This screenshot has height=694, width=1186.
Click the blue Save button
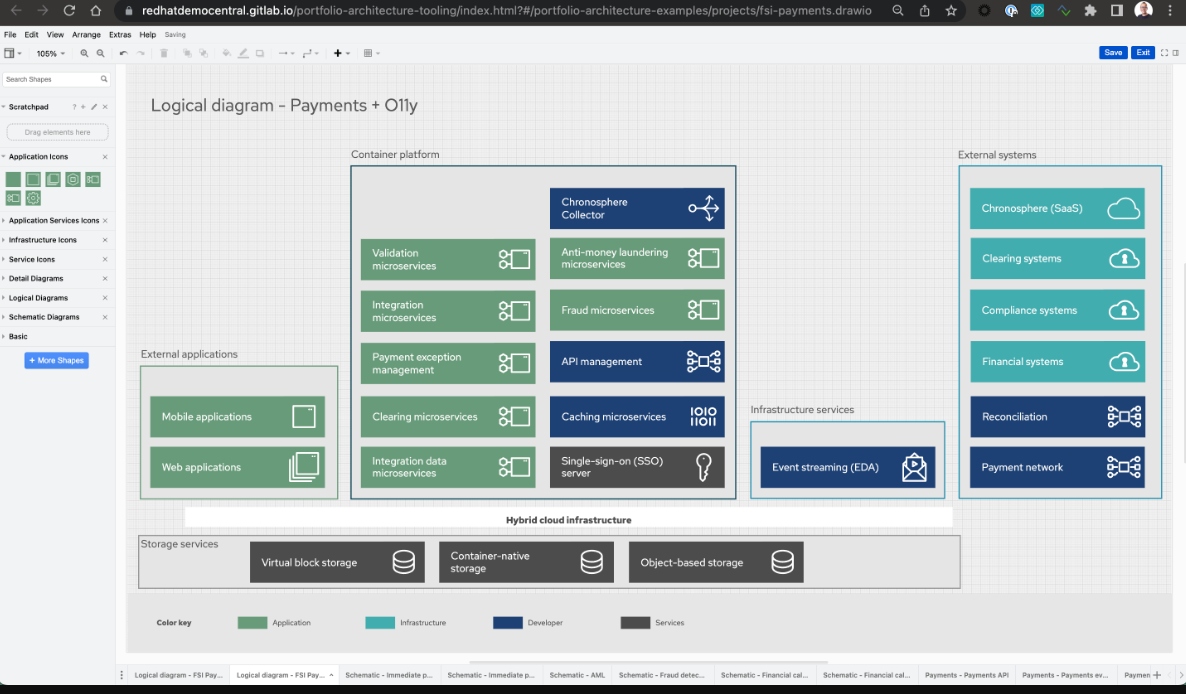coord(1112,53)
